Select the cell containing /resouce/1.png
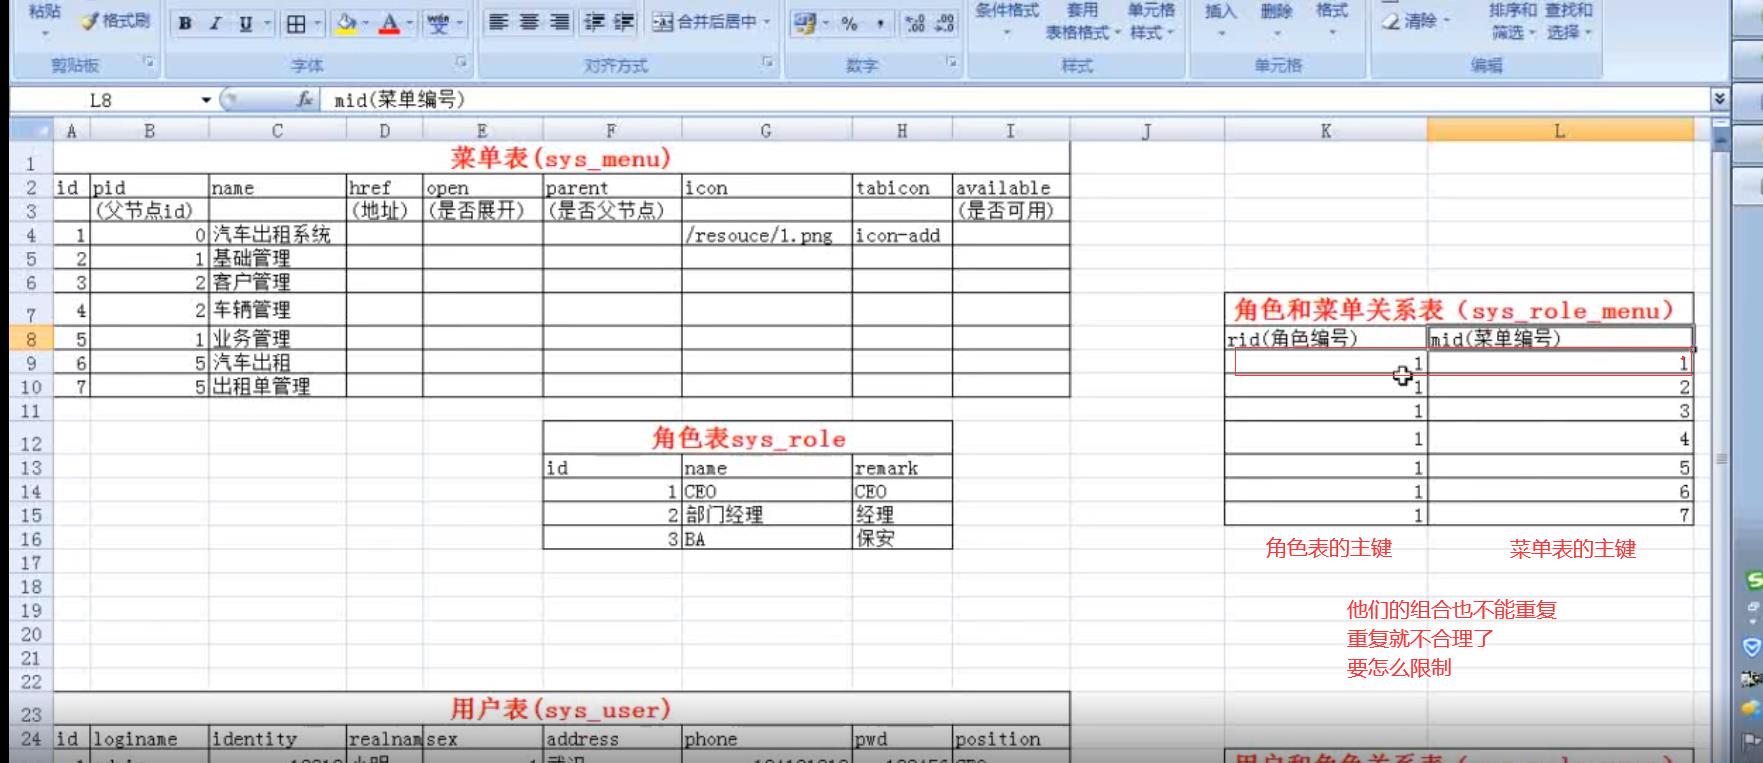1763x763 pixels. click(x=767, y=235)
